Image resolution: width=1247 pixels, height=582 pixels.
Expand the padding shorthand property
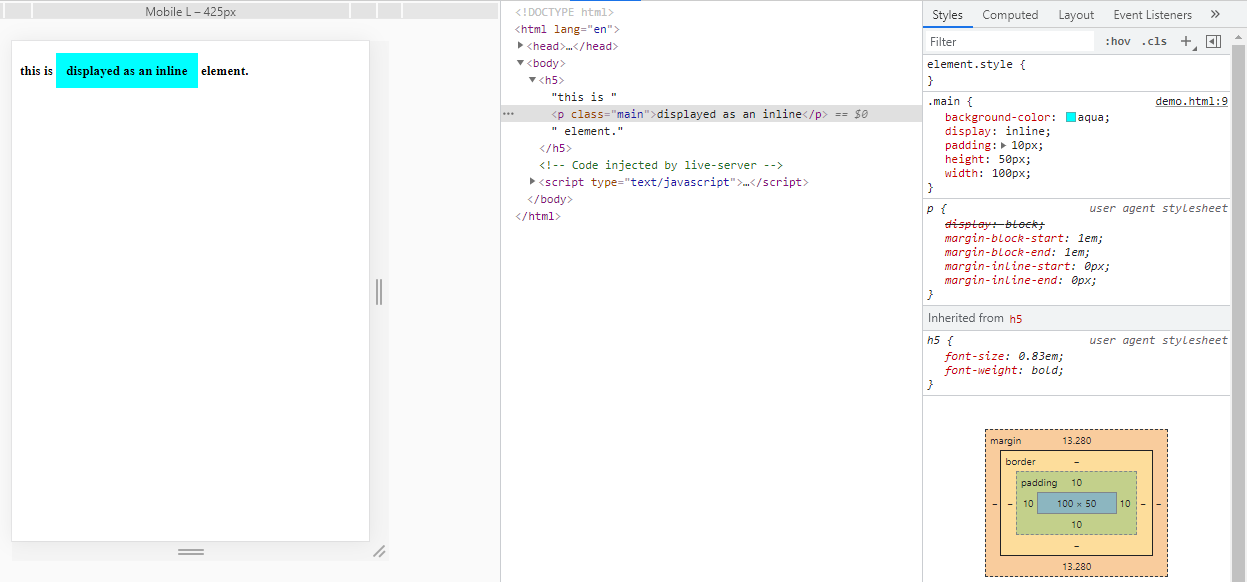pyautogui.click(x=1004, y=146)
